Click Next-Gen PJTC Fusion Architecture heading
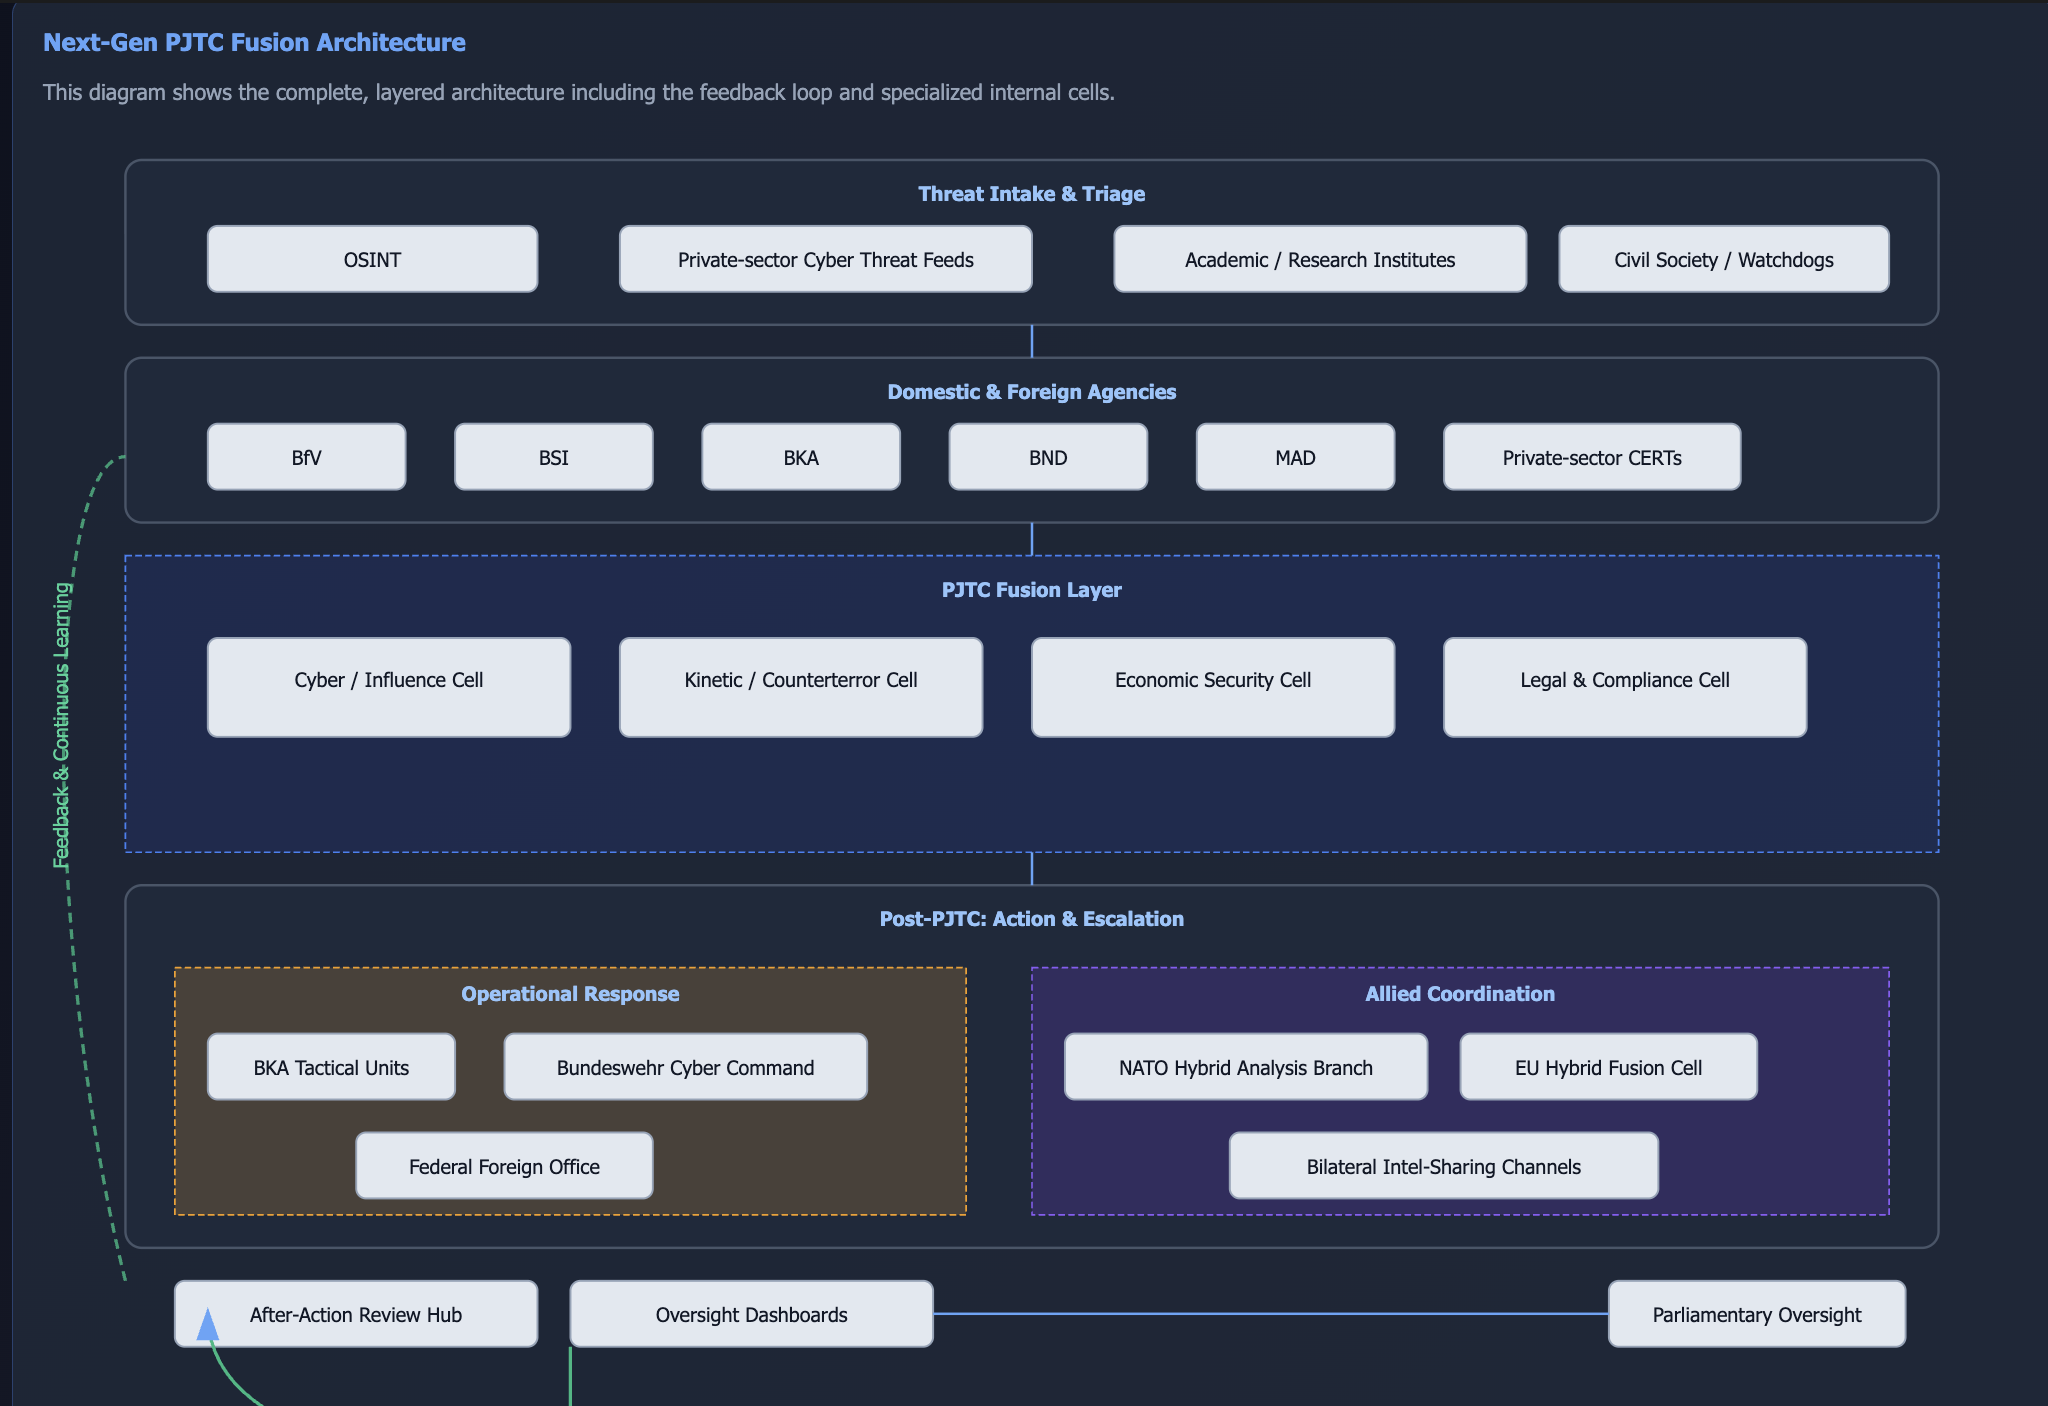Viewport: 2048px width, 1406px height. coord(254,42)
